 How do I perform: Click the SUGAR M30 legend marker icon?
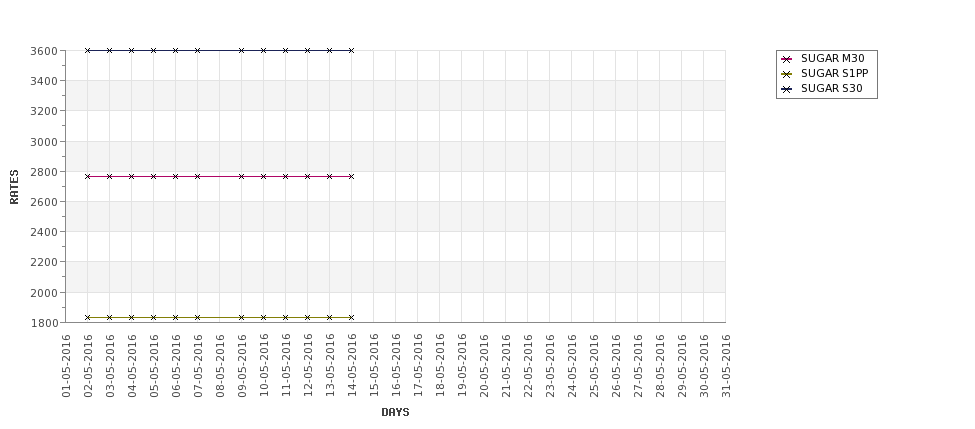pyautogui.click(x=786, y=59)
